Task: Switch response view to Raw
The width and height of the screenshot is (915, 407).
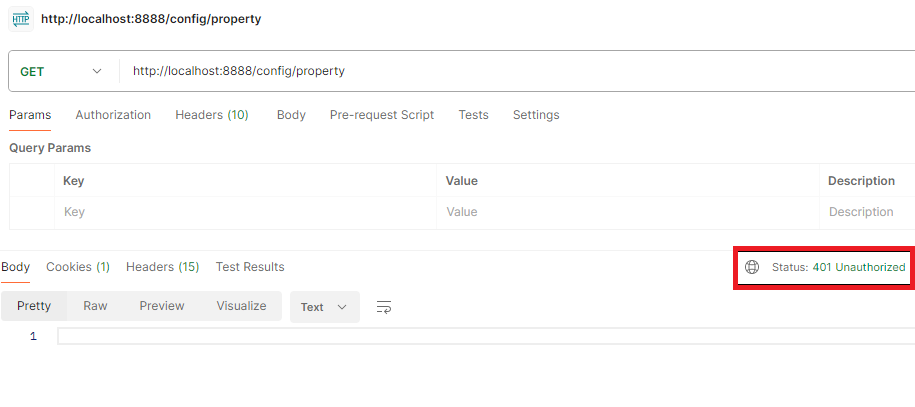Action: click(95, 306)
